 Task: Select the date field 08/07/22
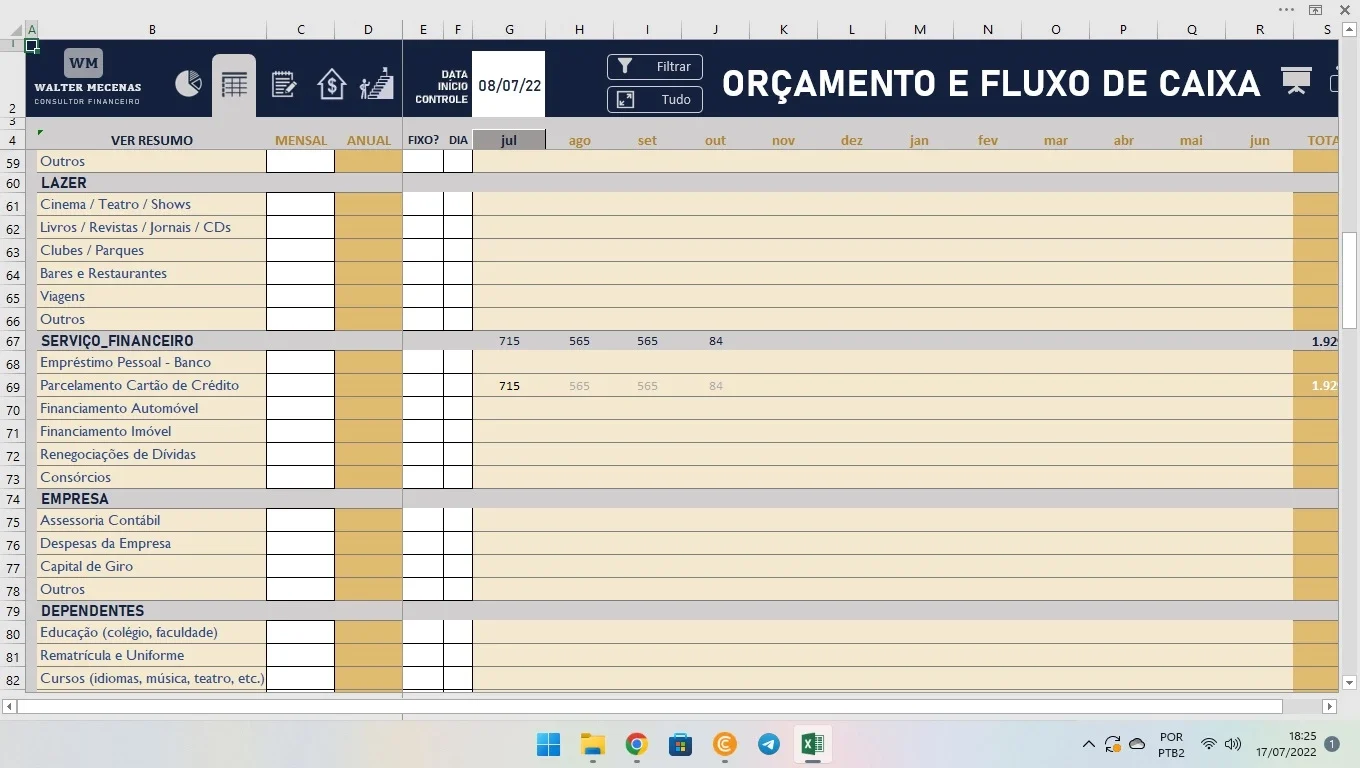tap(509, 85)
